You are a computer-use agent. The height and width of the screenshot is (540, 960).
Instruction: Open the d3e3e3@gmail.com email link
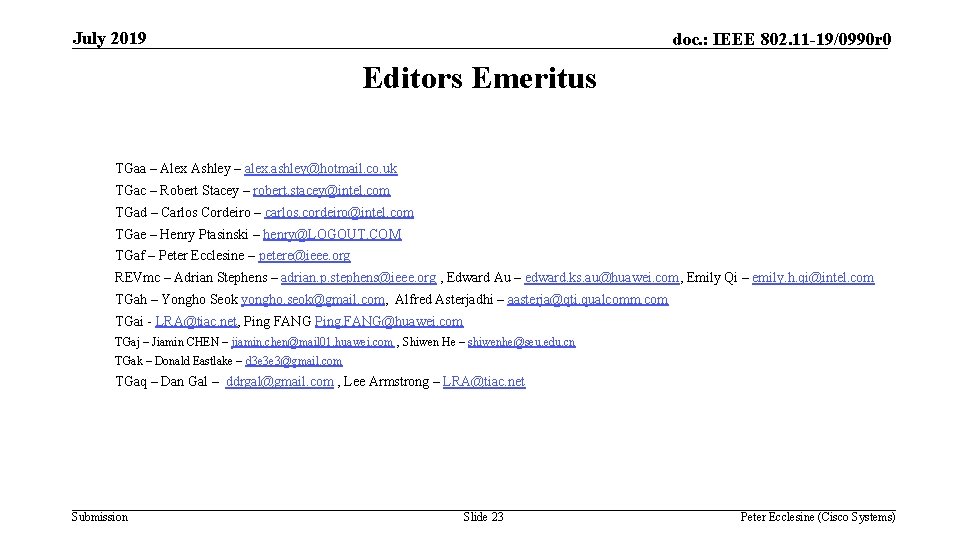(294, 361)
